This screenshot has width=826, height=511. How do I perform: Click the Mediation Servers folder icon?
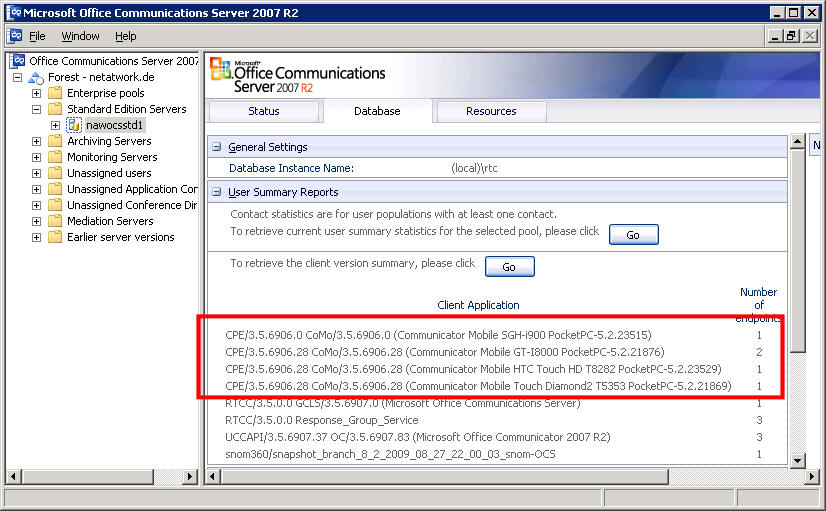click(x=55, y=221)
